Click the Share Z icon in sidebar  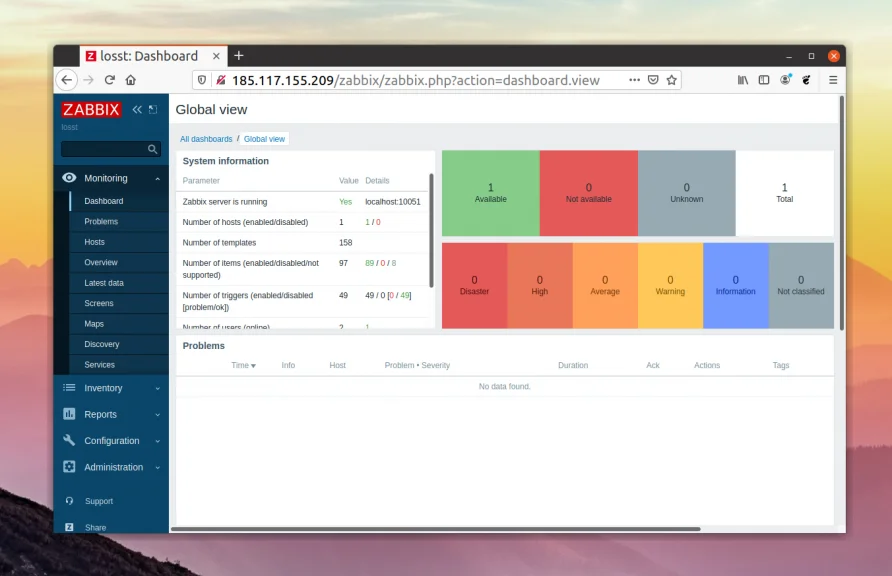pyautogui.click(x=69, y=527)
